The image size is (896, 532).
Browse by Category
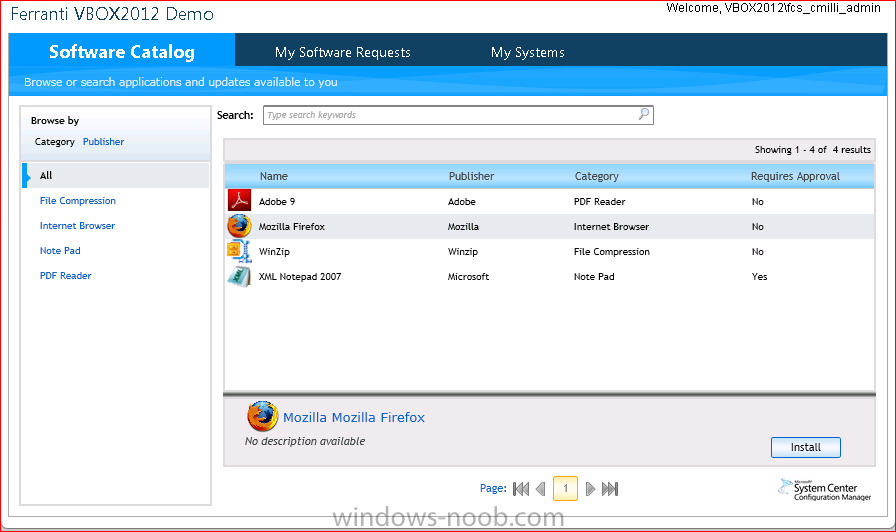pyautogui.click(x=55, y=142)
